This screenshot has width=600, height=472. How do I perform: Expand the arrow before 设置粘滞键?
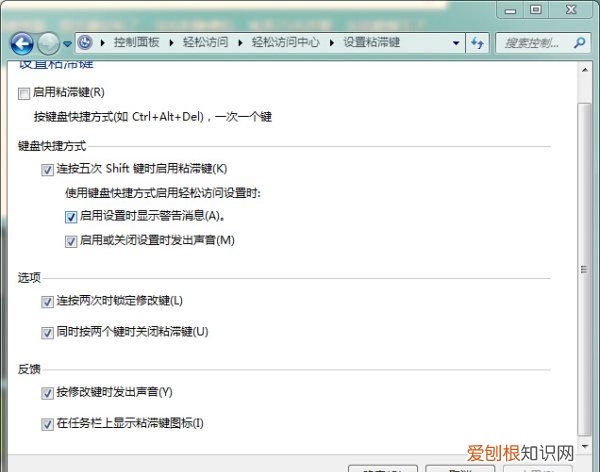(x=332, y=42)
